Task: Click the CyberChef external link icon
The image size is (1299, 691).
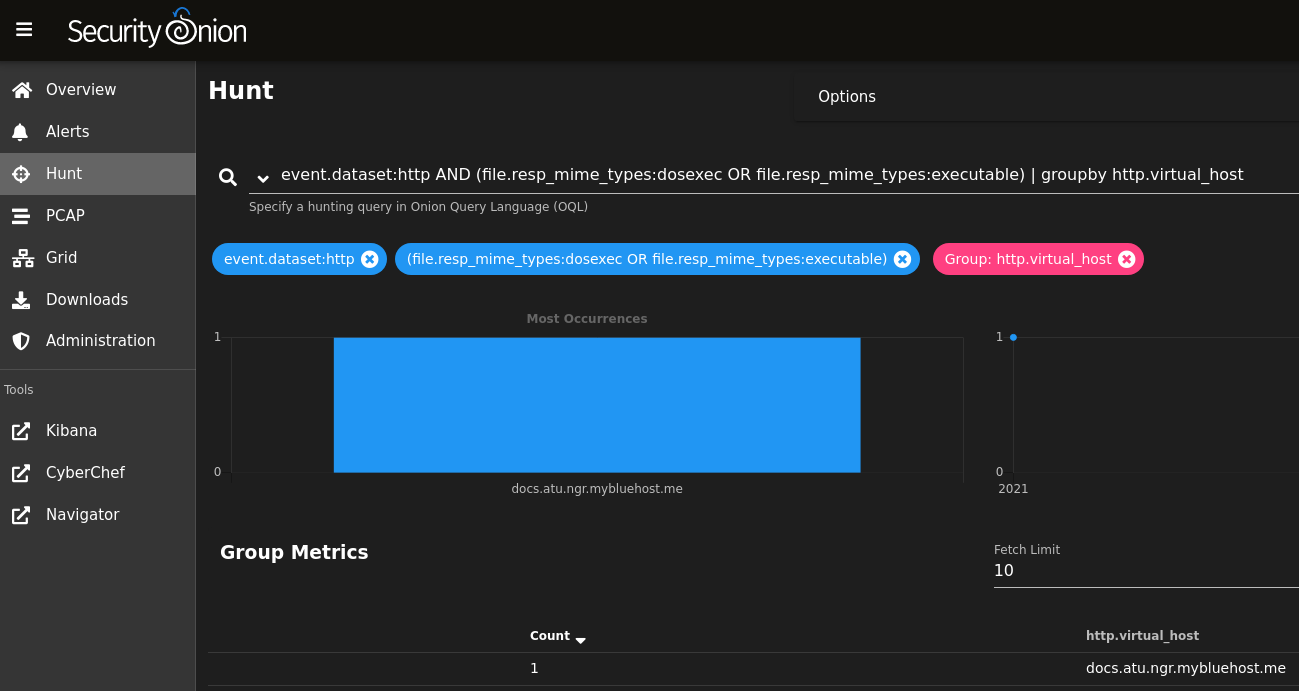Action: coord(21,473)
